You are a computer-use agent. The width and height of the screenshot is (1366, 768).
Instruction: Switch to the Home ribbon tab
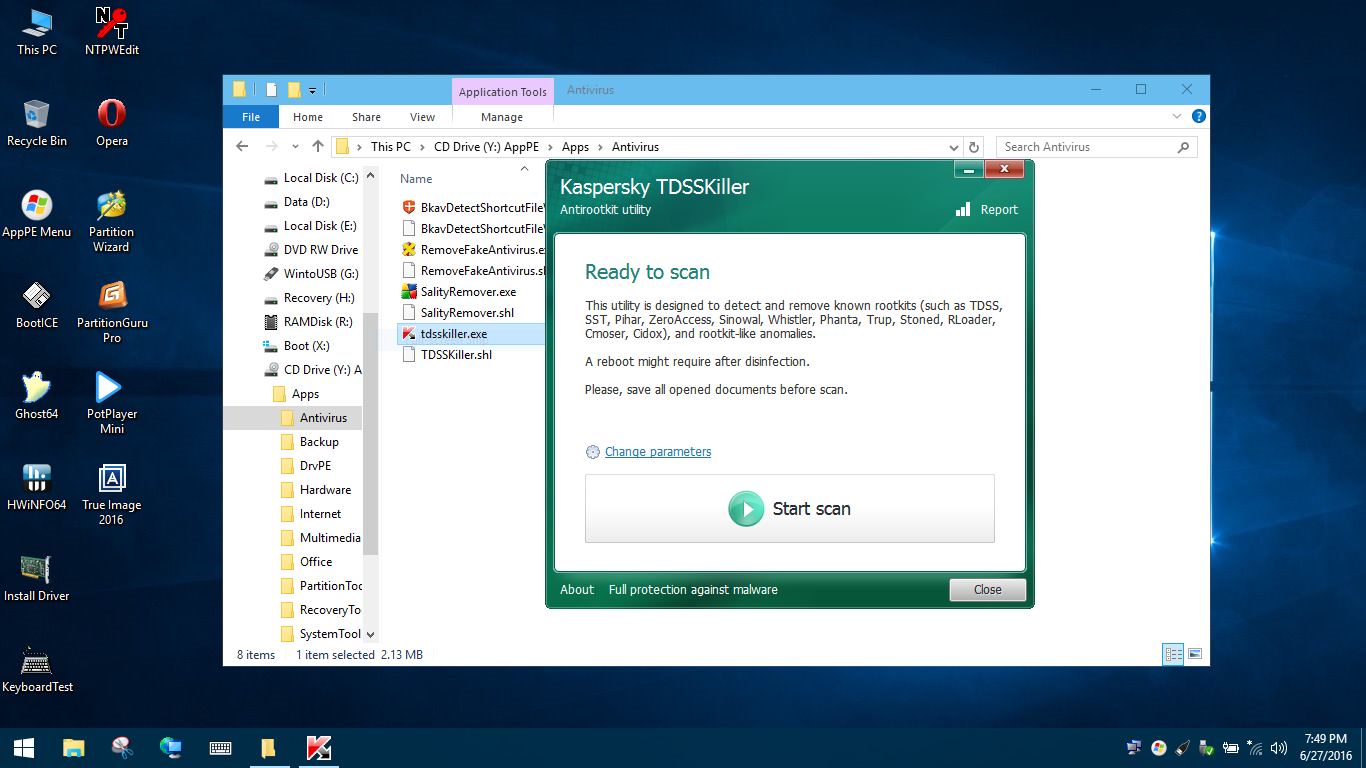(x=308, y=117)
